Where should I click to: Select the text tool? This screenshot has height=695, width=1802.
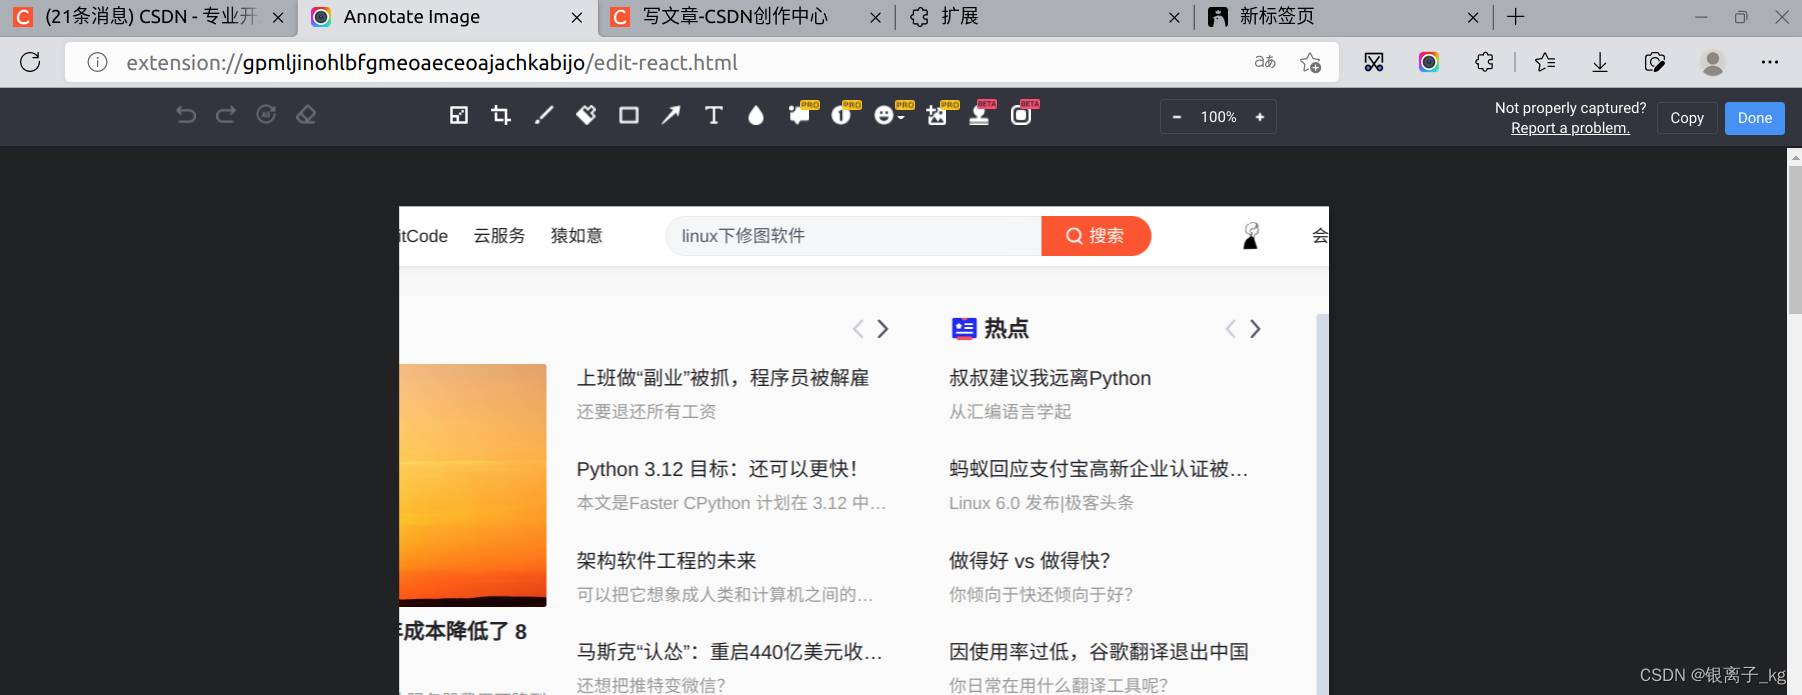(x=714, y=115)
